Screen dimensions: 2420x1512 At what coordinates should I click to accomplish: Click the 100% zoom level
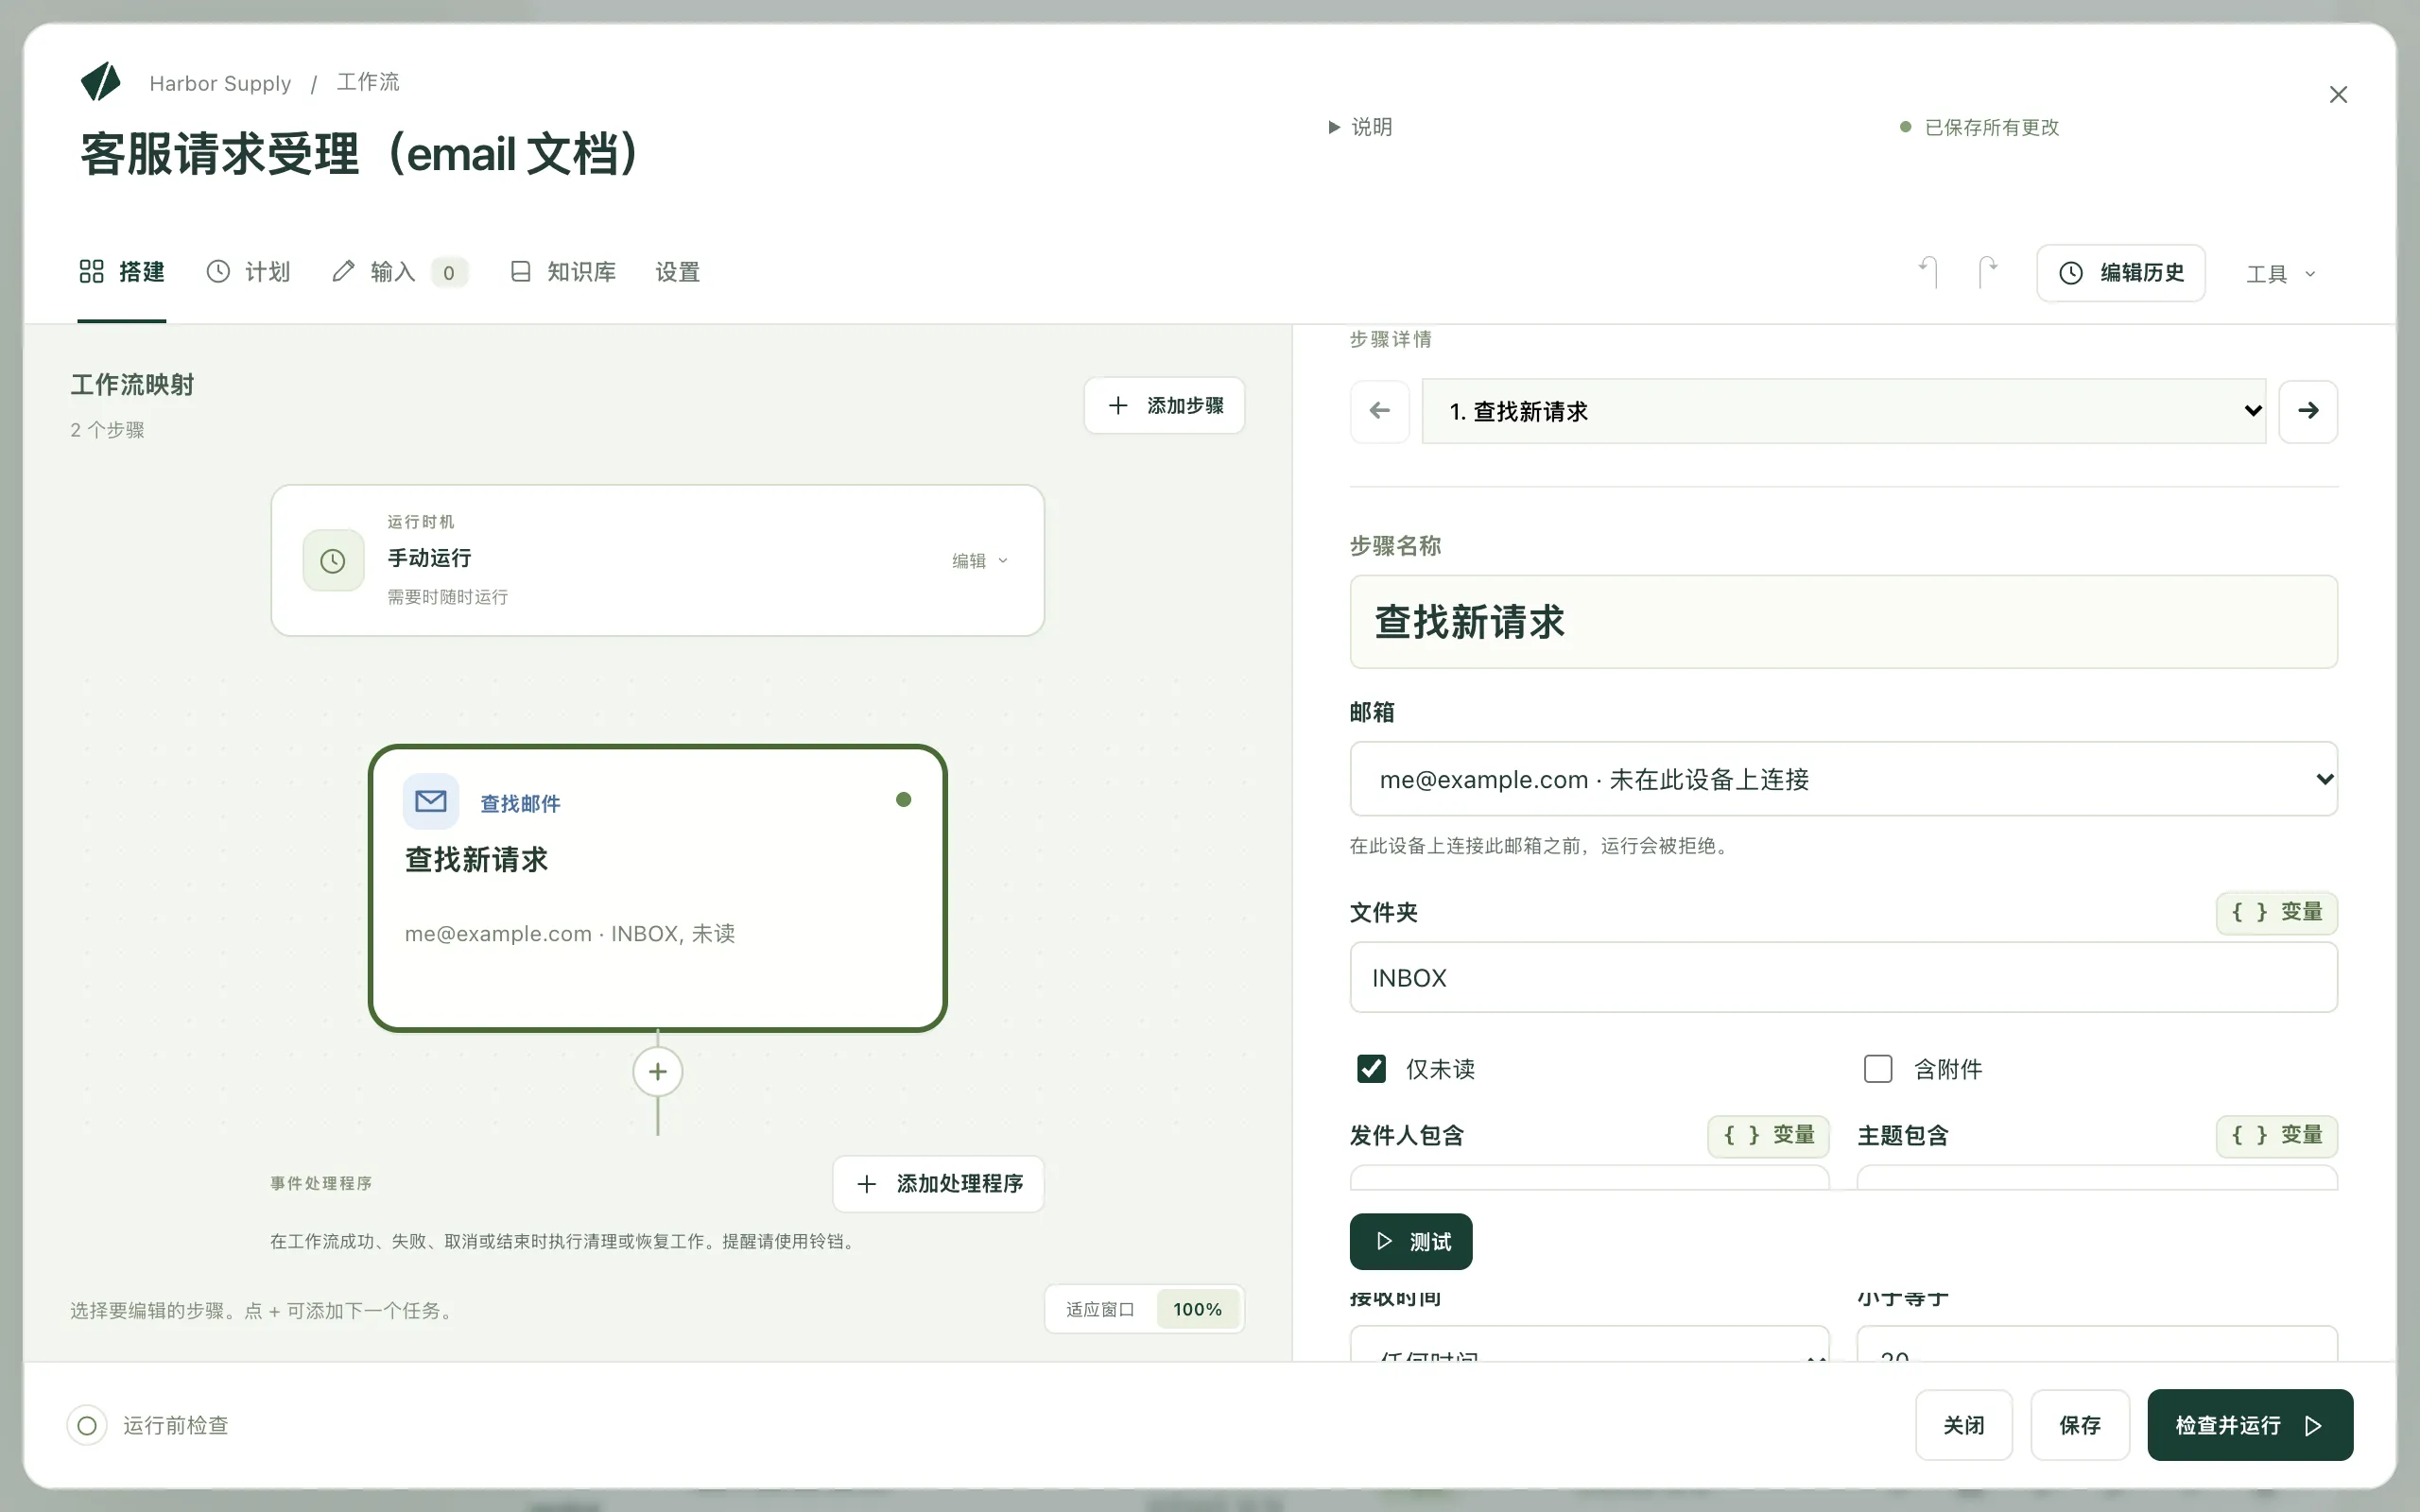point(1197,1309)
